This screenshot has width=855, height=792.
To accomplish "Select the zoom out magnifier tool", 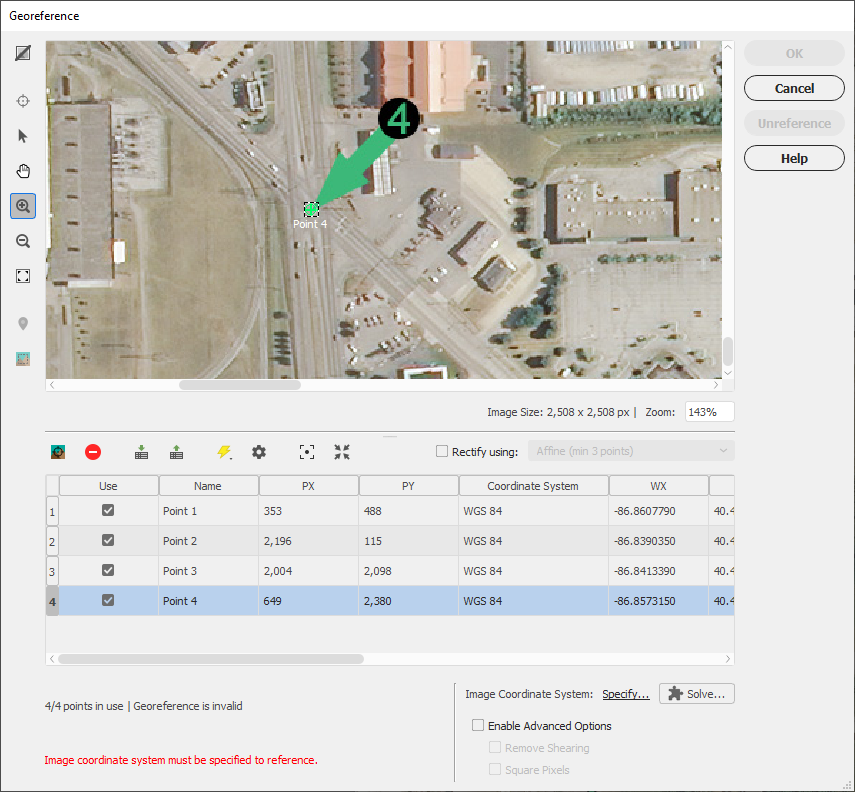I will pos(23,241).
